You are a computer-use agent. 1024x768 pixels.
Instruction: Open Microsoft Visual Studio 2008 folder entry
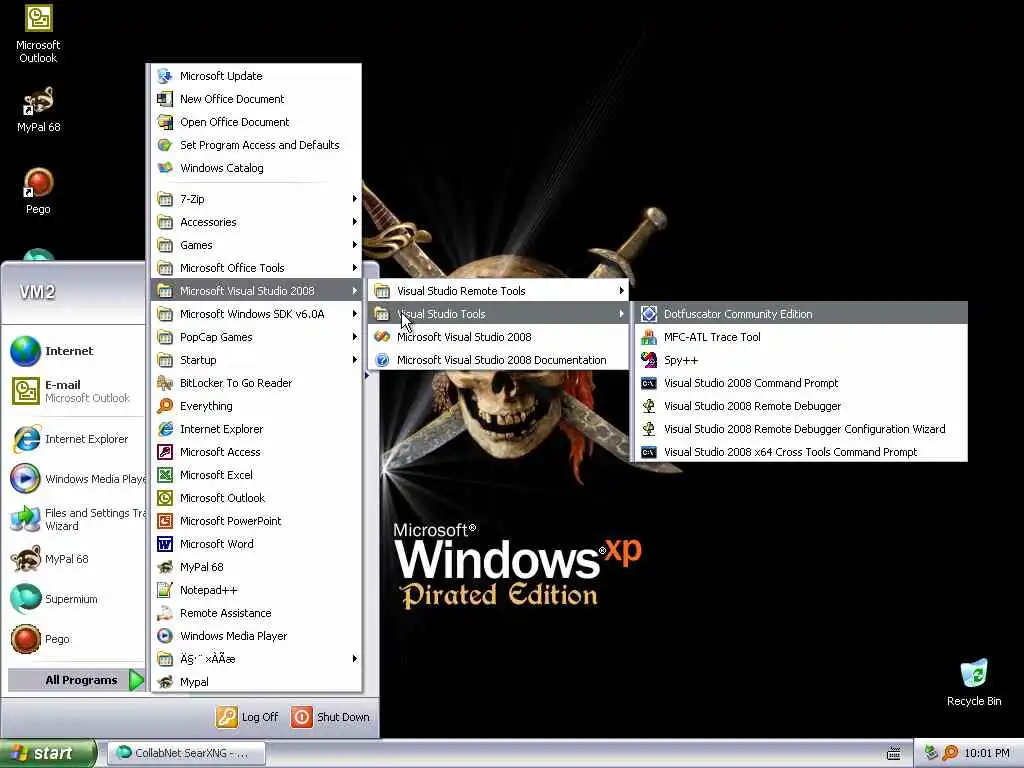[256, 291]
